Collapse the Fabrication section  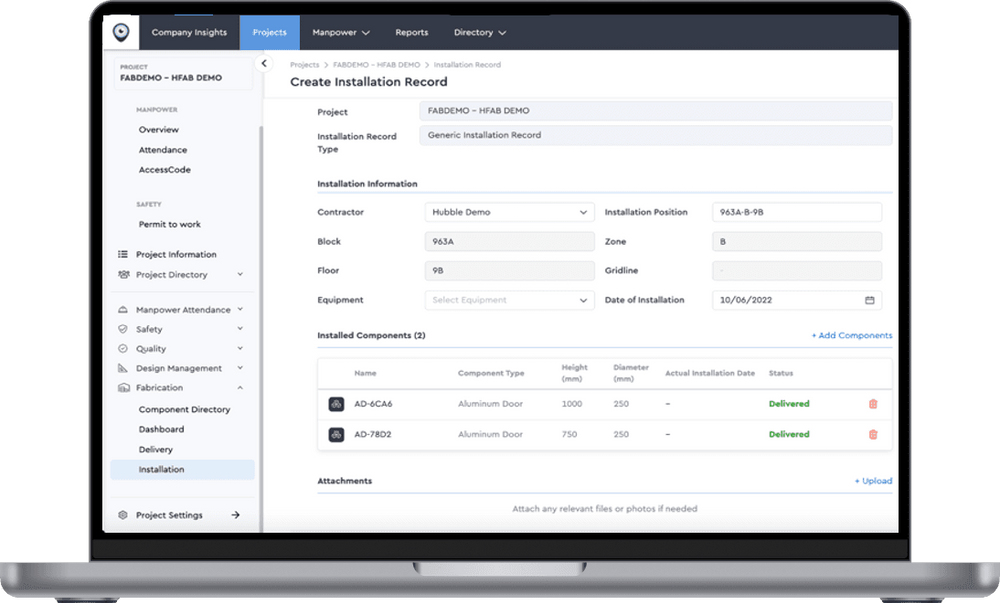pos(239,388)
